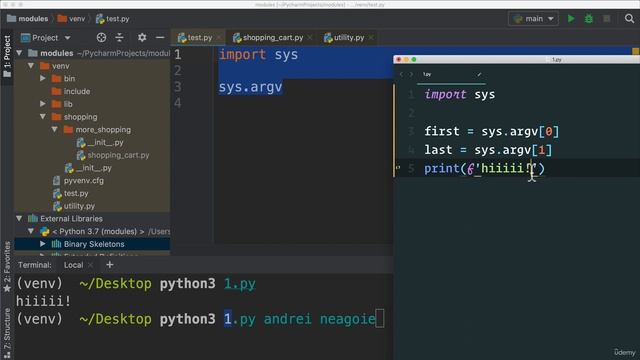The height and width of the screenshot is (360, 640).
Task: Click test.py in the breadcrumb bar
Action: (x=113, y=19)
